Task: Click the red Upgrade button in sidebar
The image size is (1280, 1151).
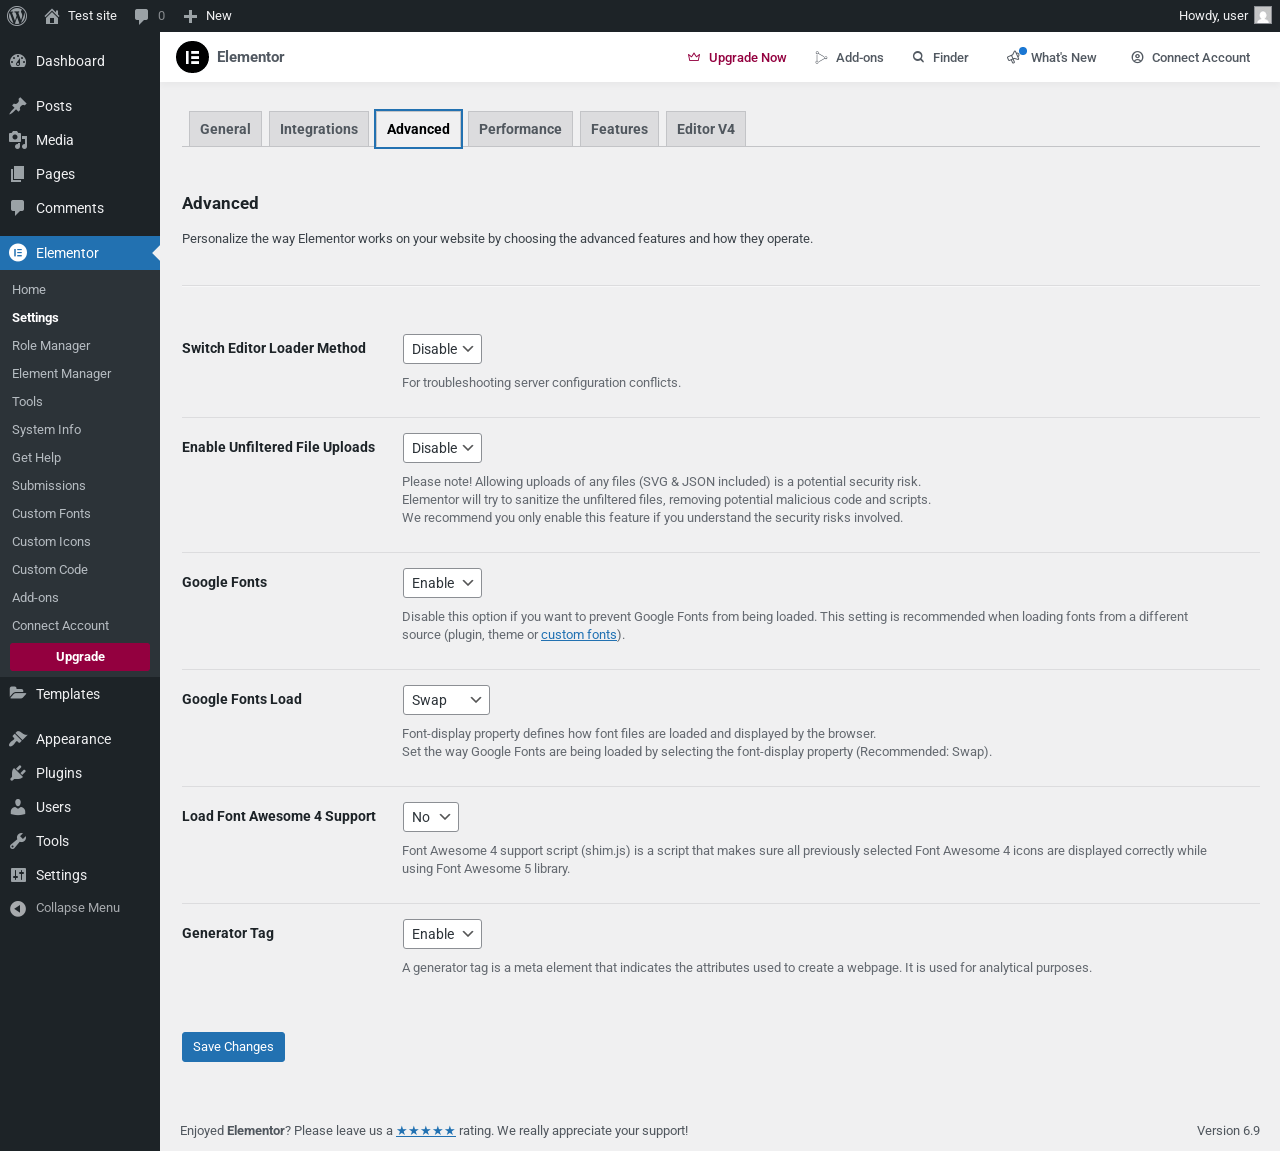Action: [x=80, y=657]
